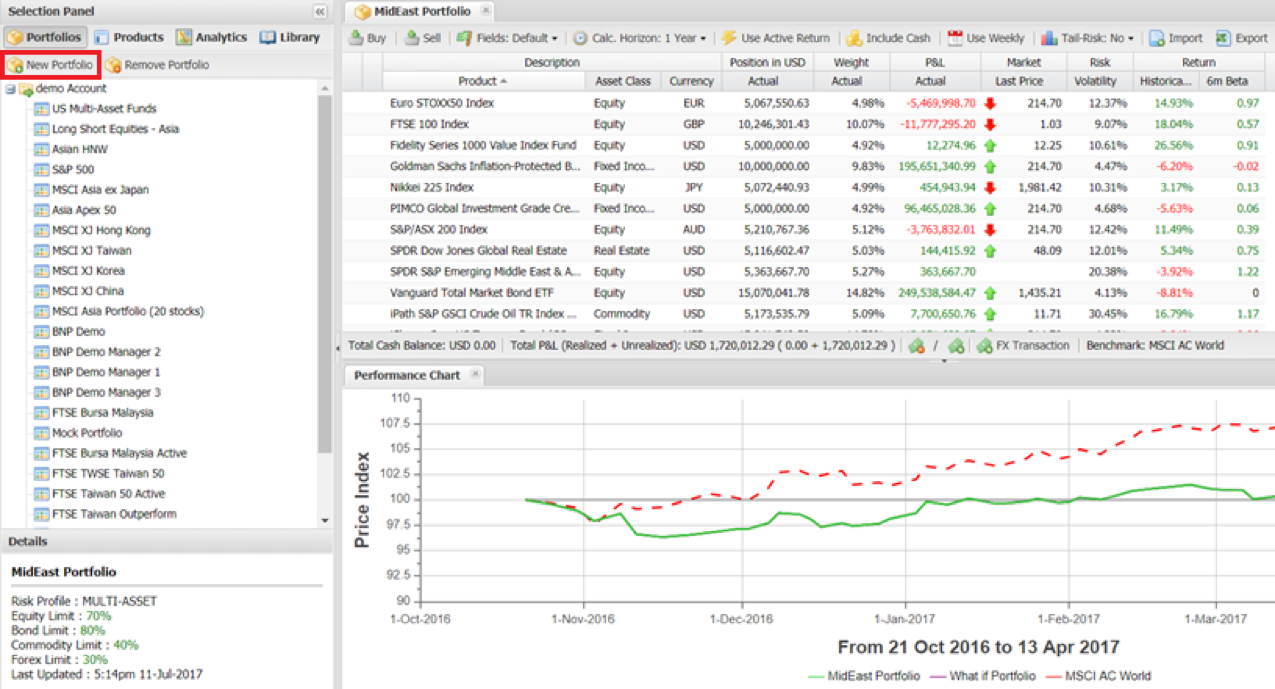The width and height of the screenshot is (1275, 689).
Task: Toggle MidEast Portfolio series in chart legend
Action: 863,676
